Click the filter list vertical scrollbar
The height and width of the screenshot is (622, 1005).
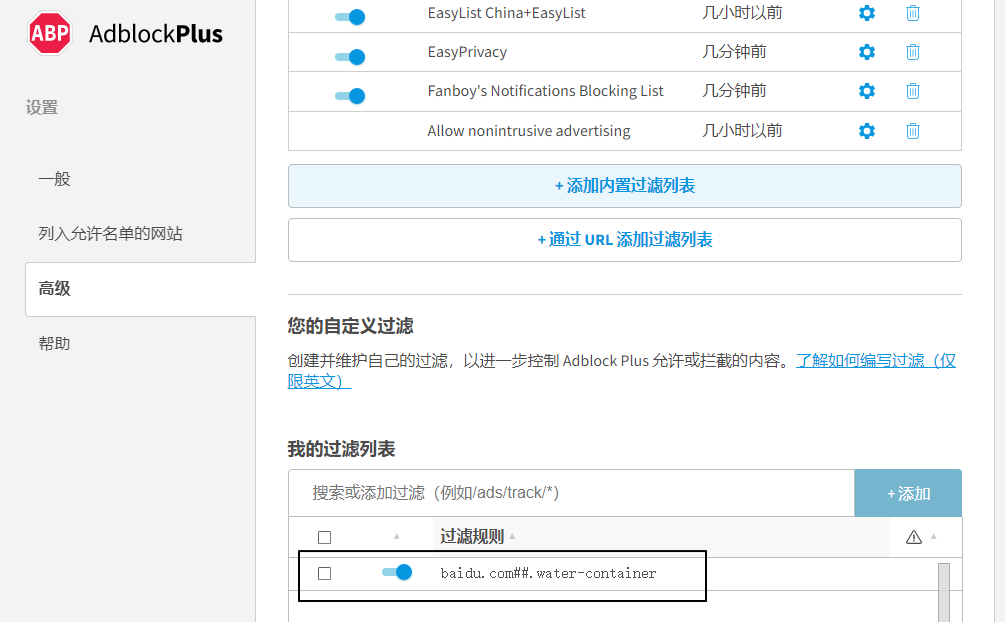coord(943,593)
